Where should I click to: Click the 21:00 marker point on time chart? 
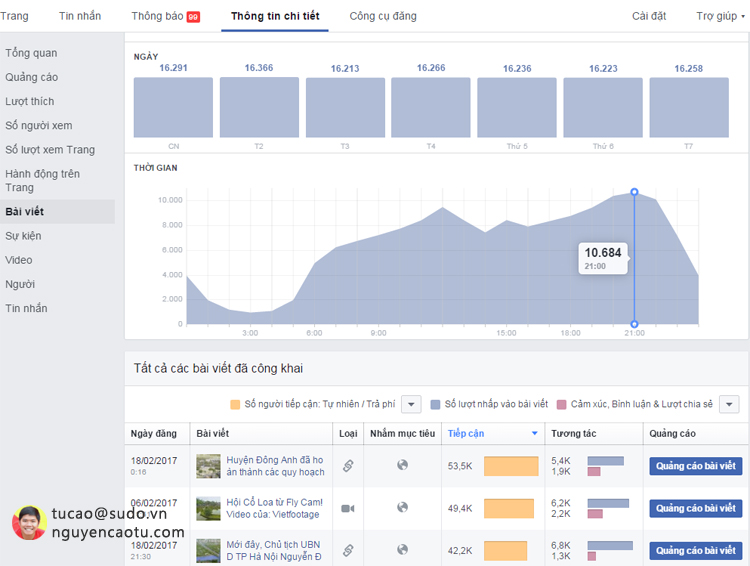[x=634, y=192]
